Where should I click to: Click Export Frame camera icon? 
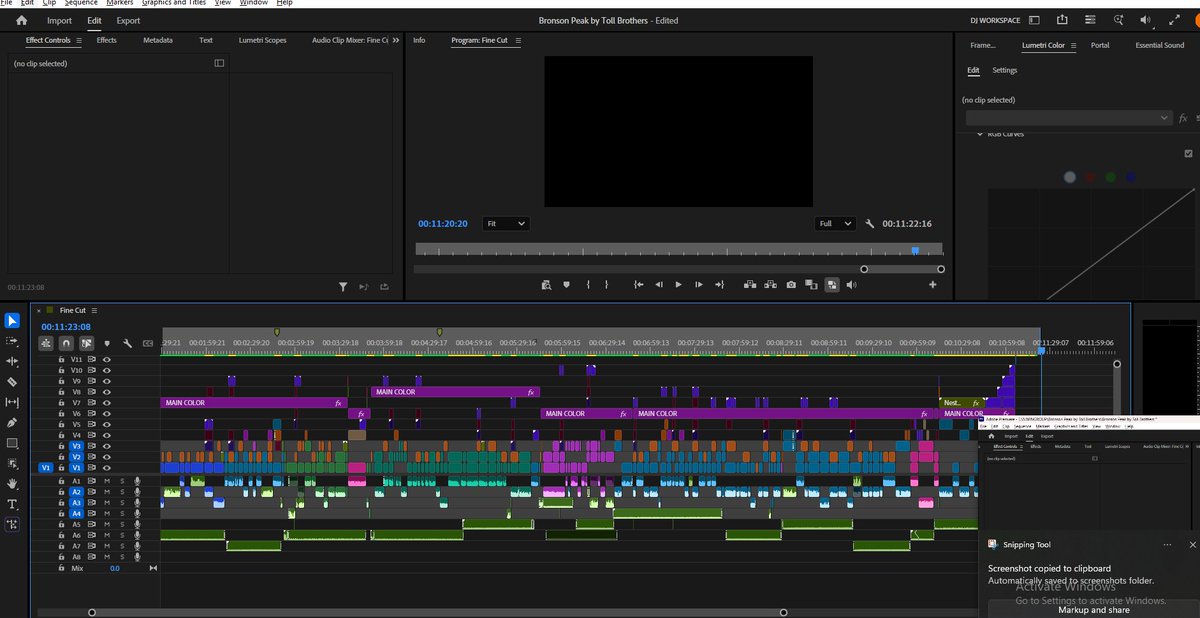(791, 285)
